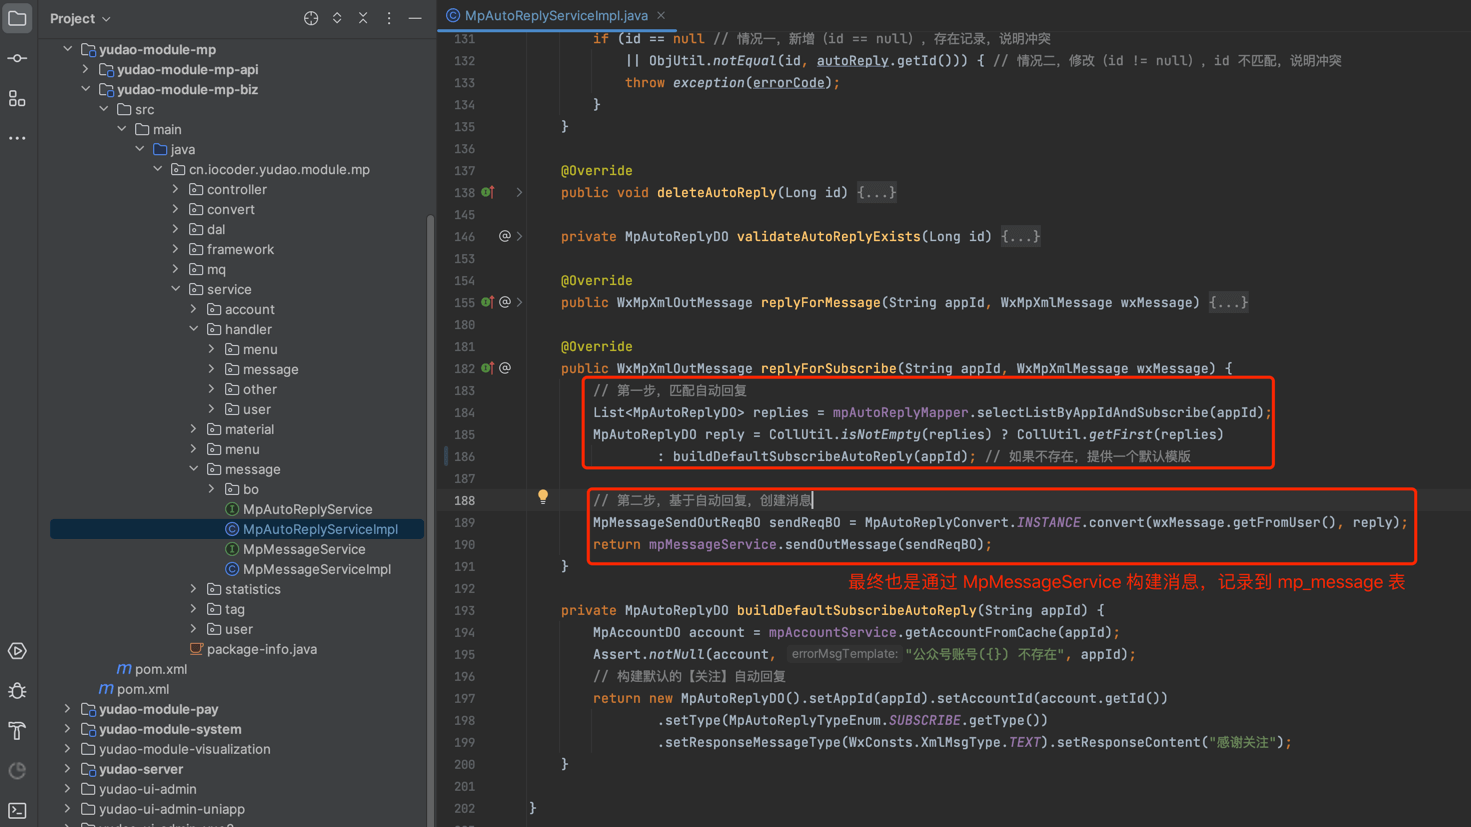Click the Collapse All icon in Project panel

pyautogui.click(x=363, y=18)
